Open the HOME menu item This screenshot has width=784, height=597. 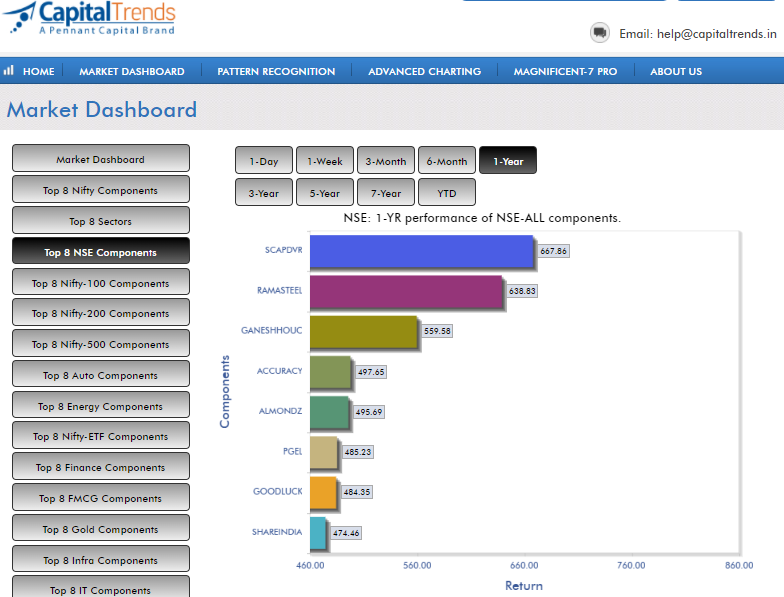[x=38, y=72]
